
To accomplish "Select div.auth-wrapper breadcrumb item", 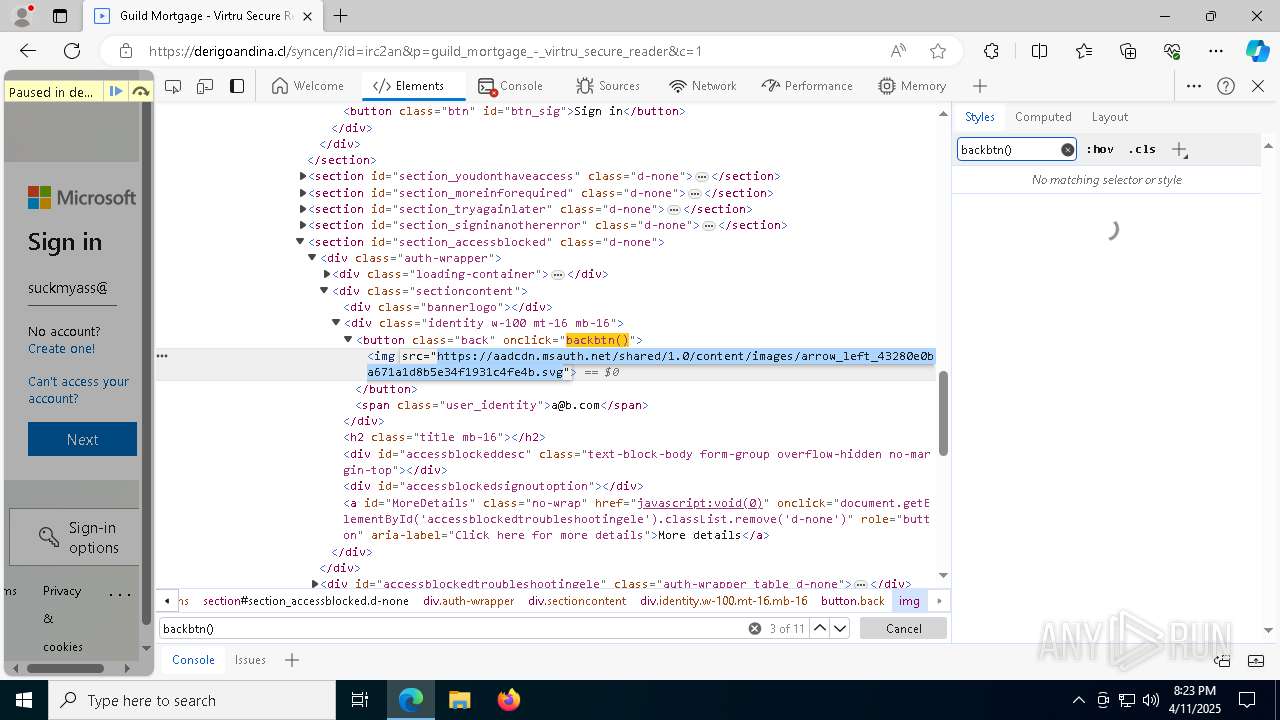I will 468,601.
